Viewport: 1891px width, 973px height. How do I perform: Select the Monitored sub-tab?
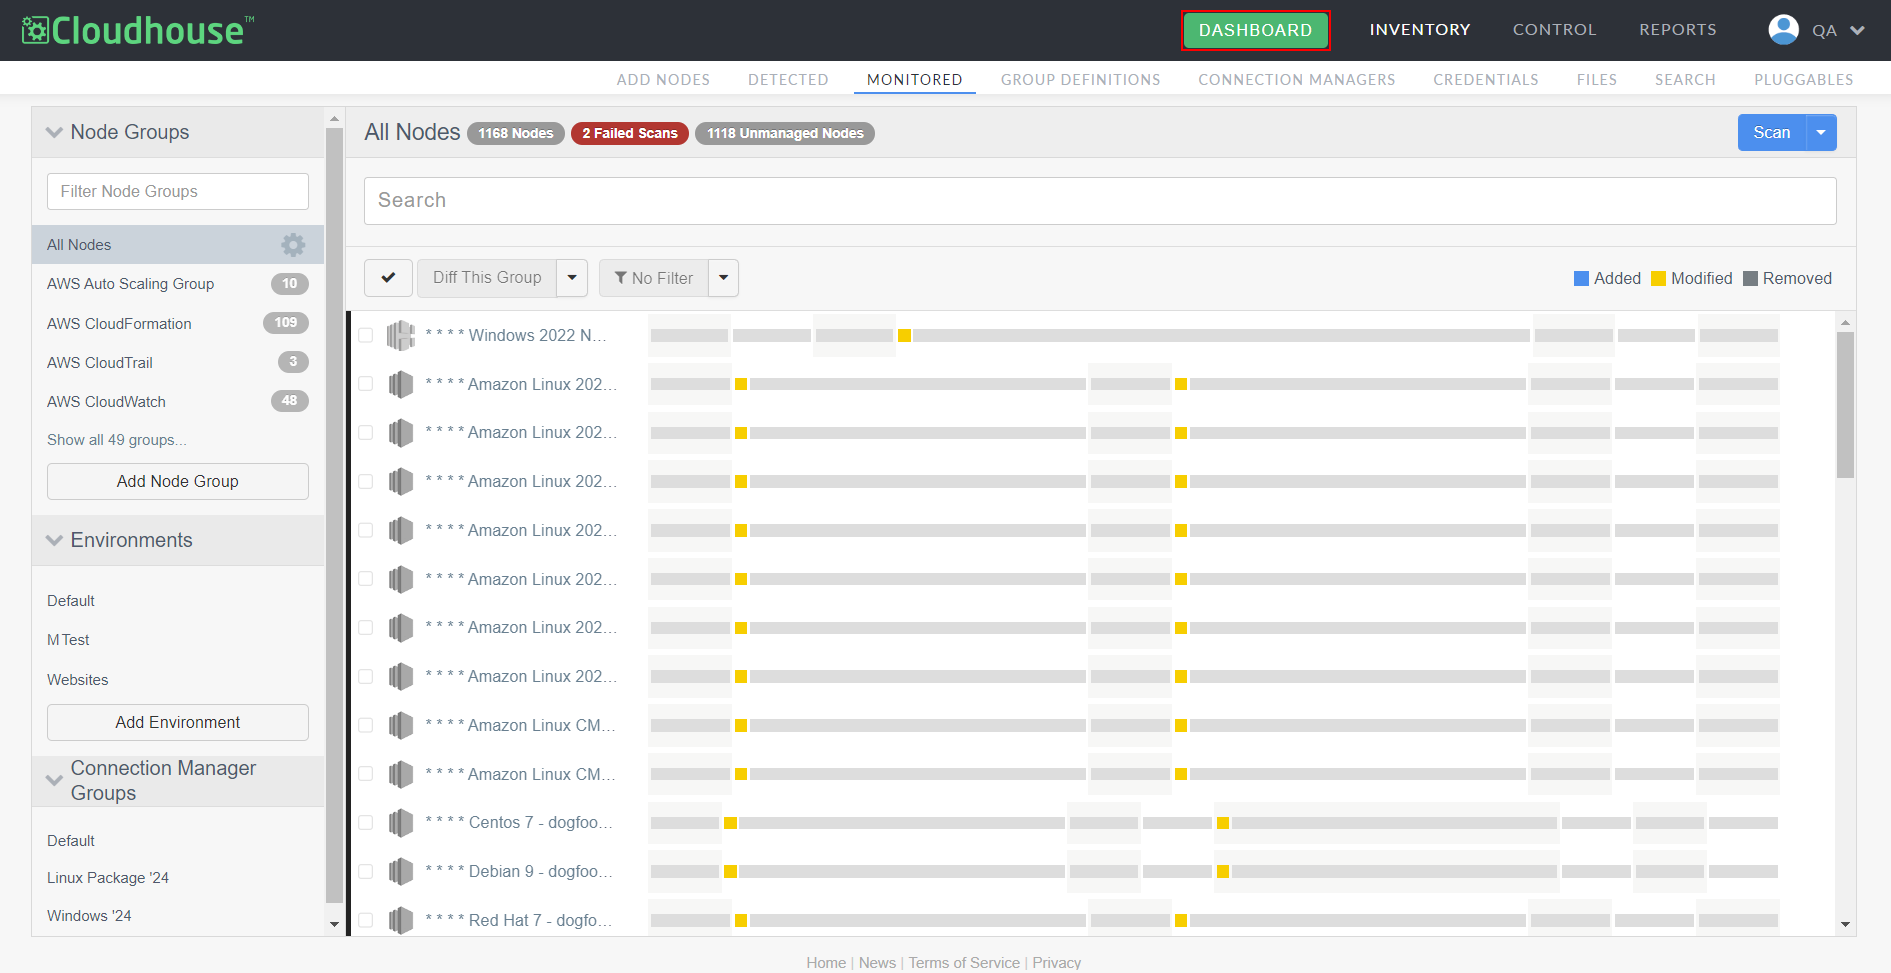click(x=915, y=80)
